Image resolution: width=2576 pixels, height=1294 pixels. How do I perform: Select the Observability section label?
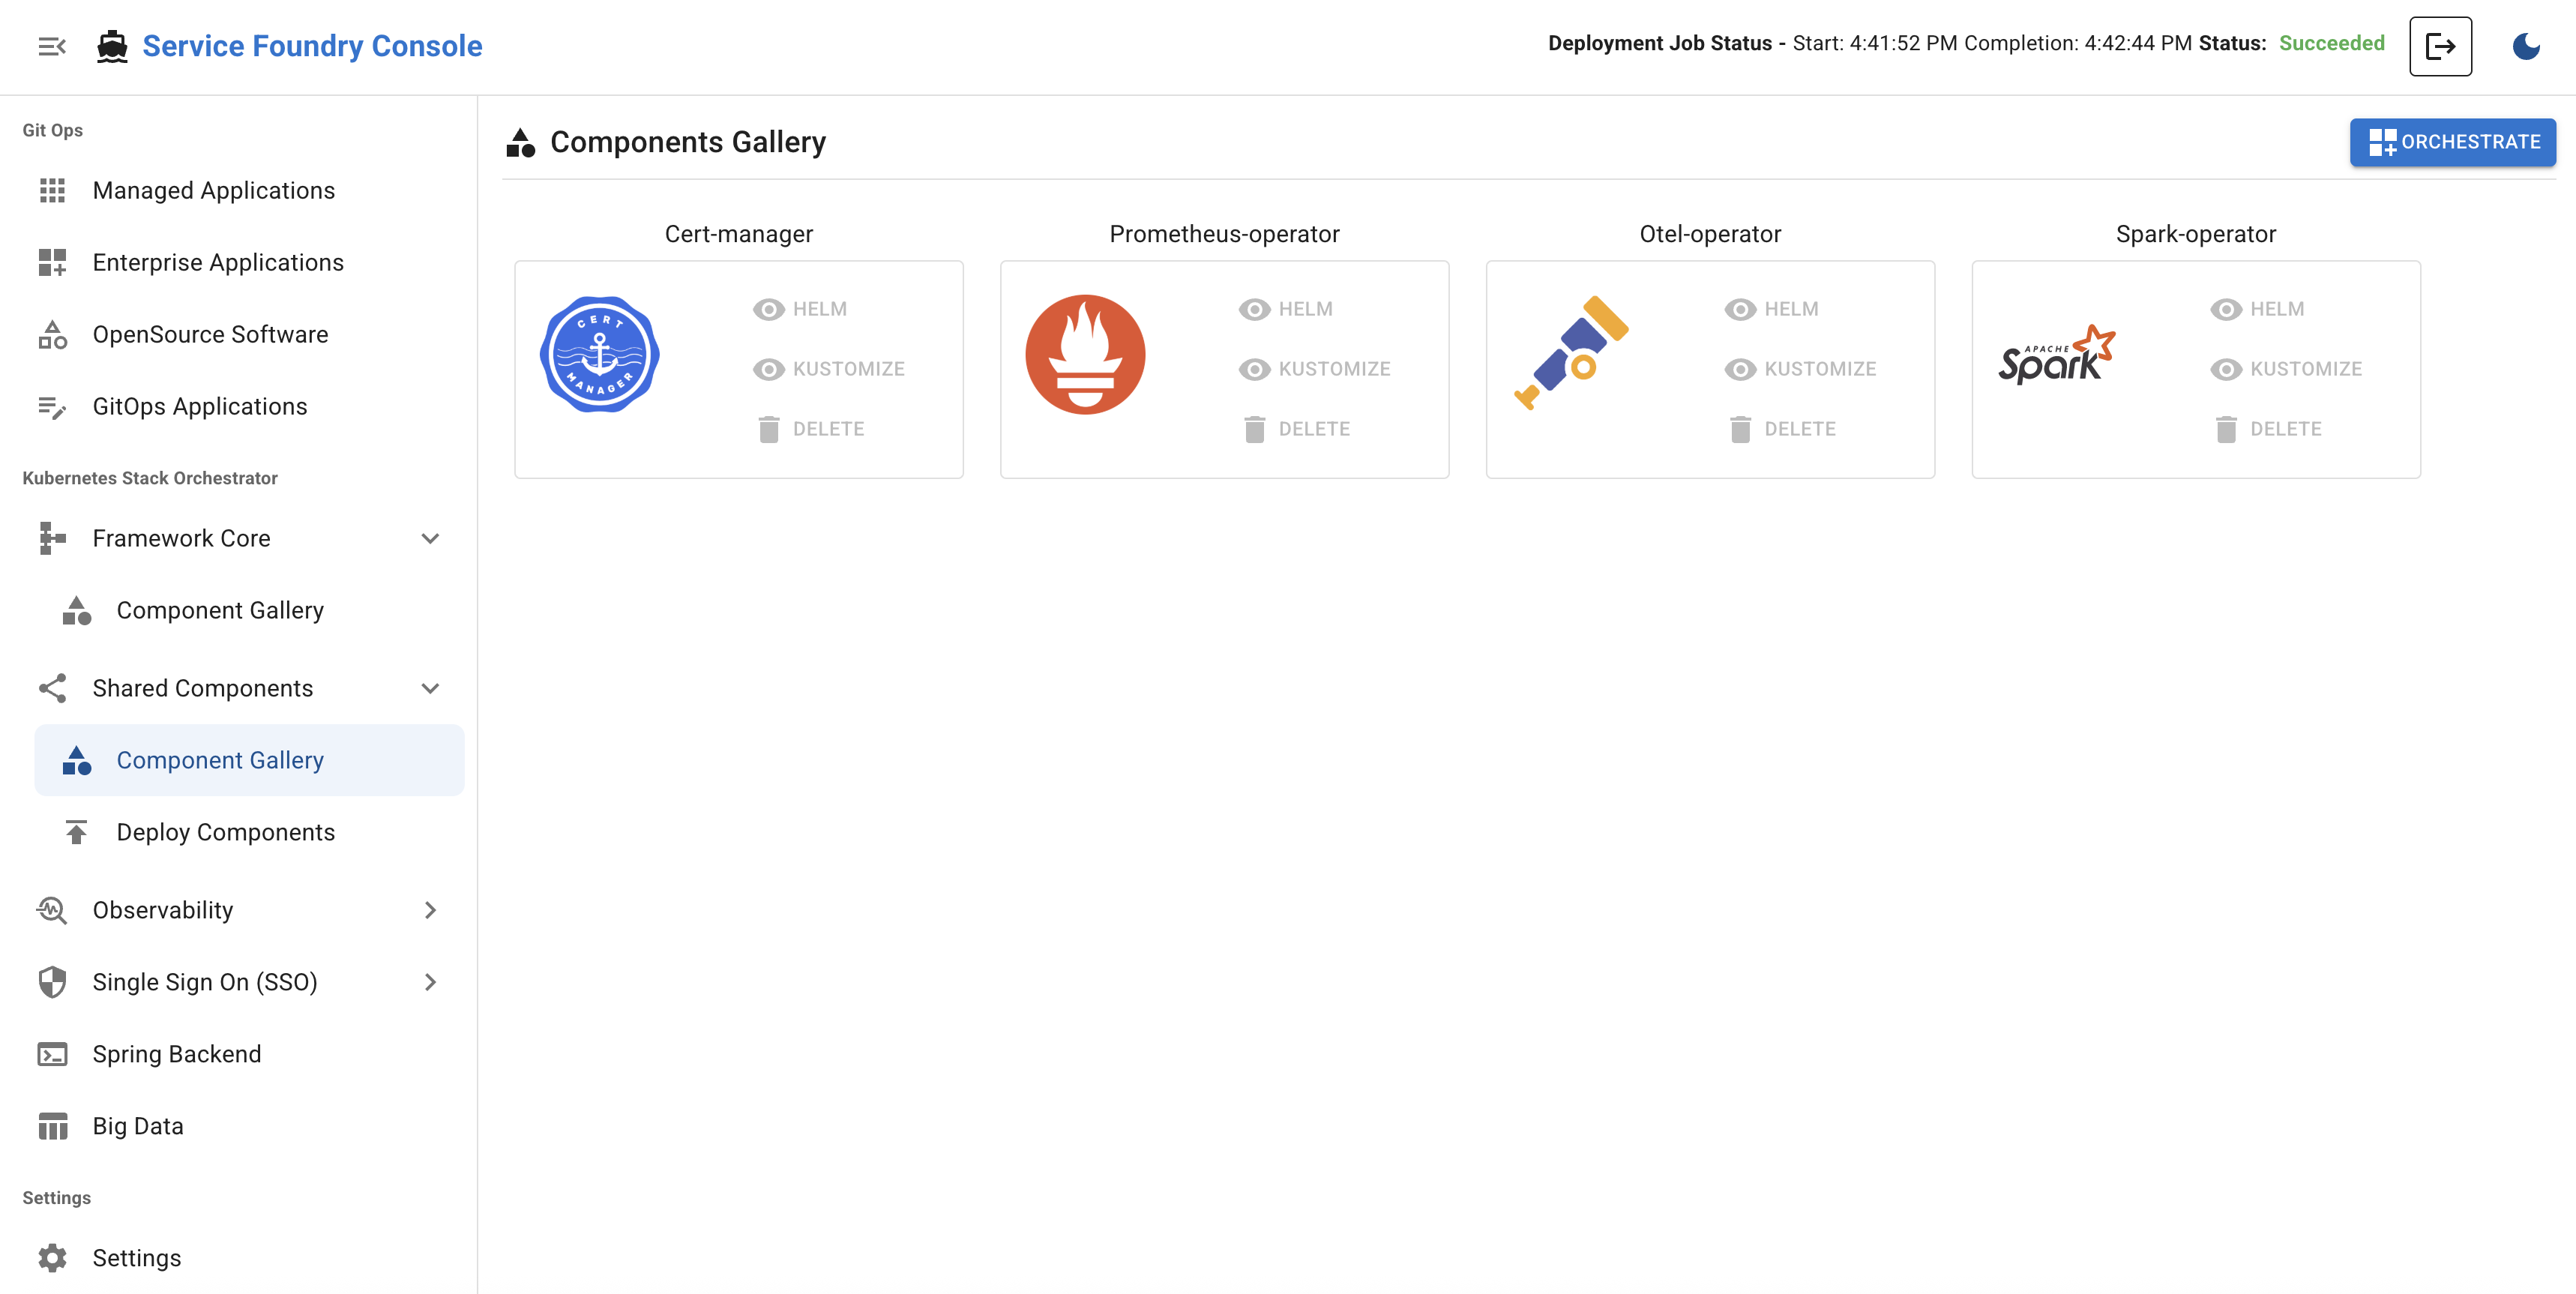coord(163,910)
